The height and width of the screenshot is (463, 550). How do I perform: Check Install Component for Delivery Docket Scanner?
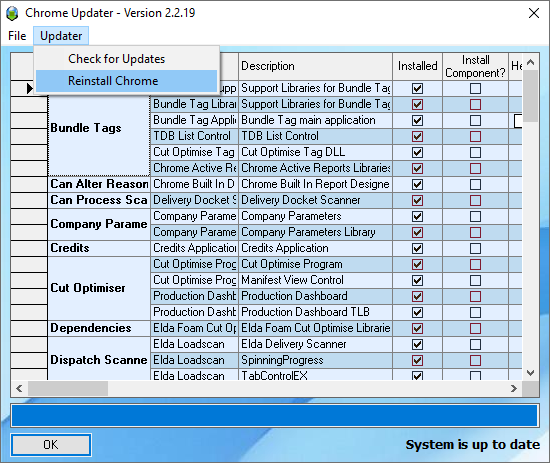tap(475, 200)
